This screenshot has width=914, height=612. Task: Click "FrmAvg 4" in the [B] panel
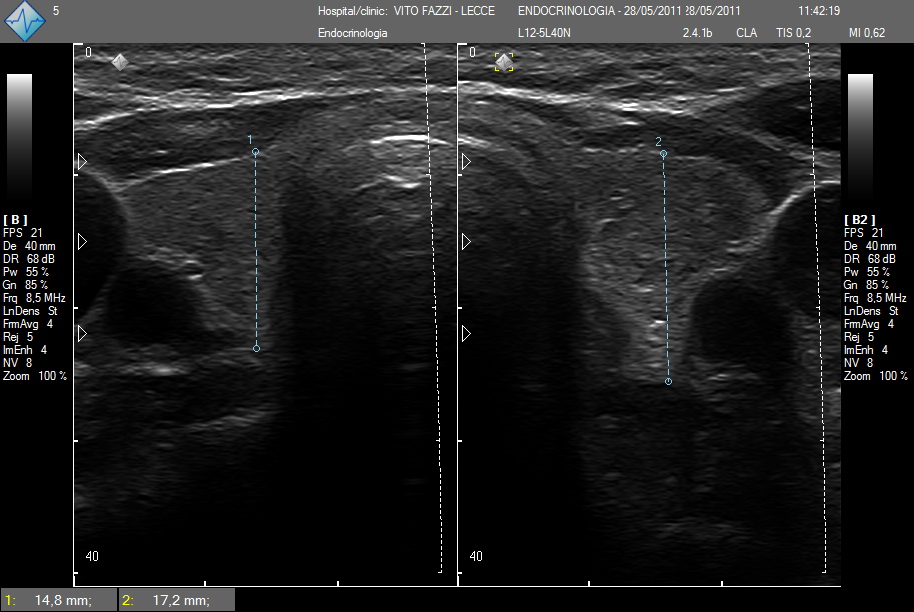[x=28, y=324]
